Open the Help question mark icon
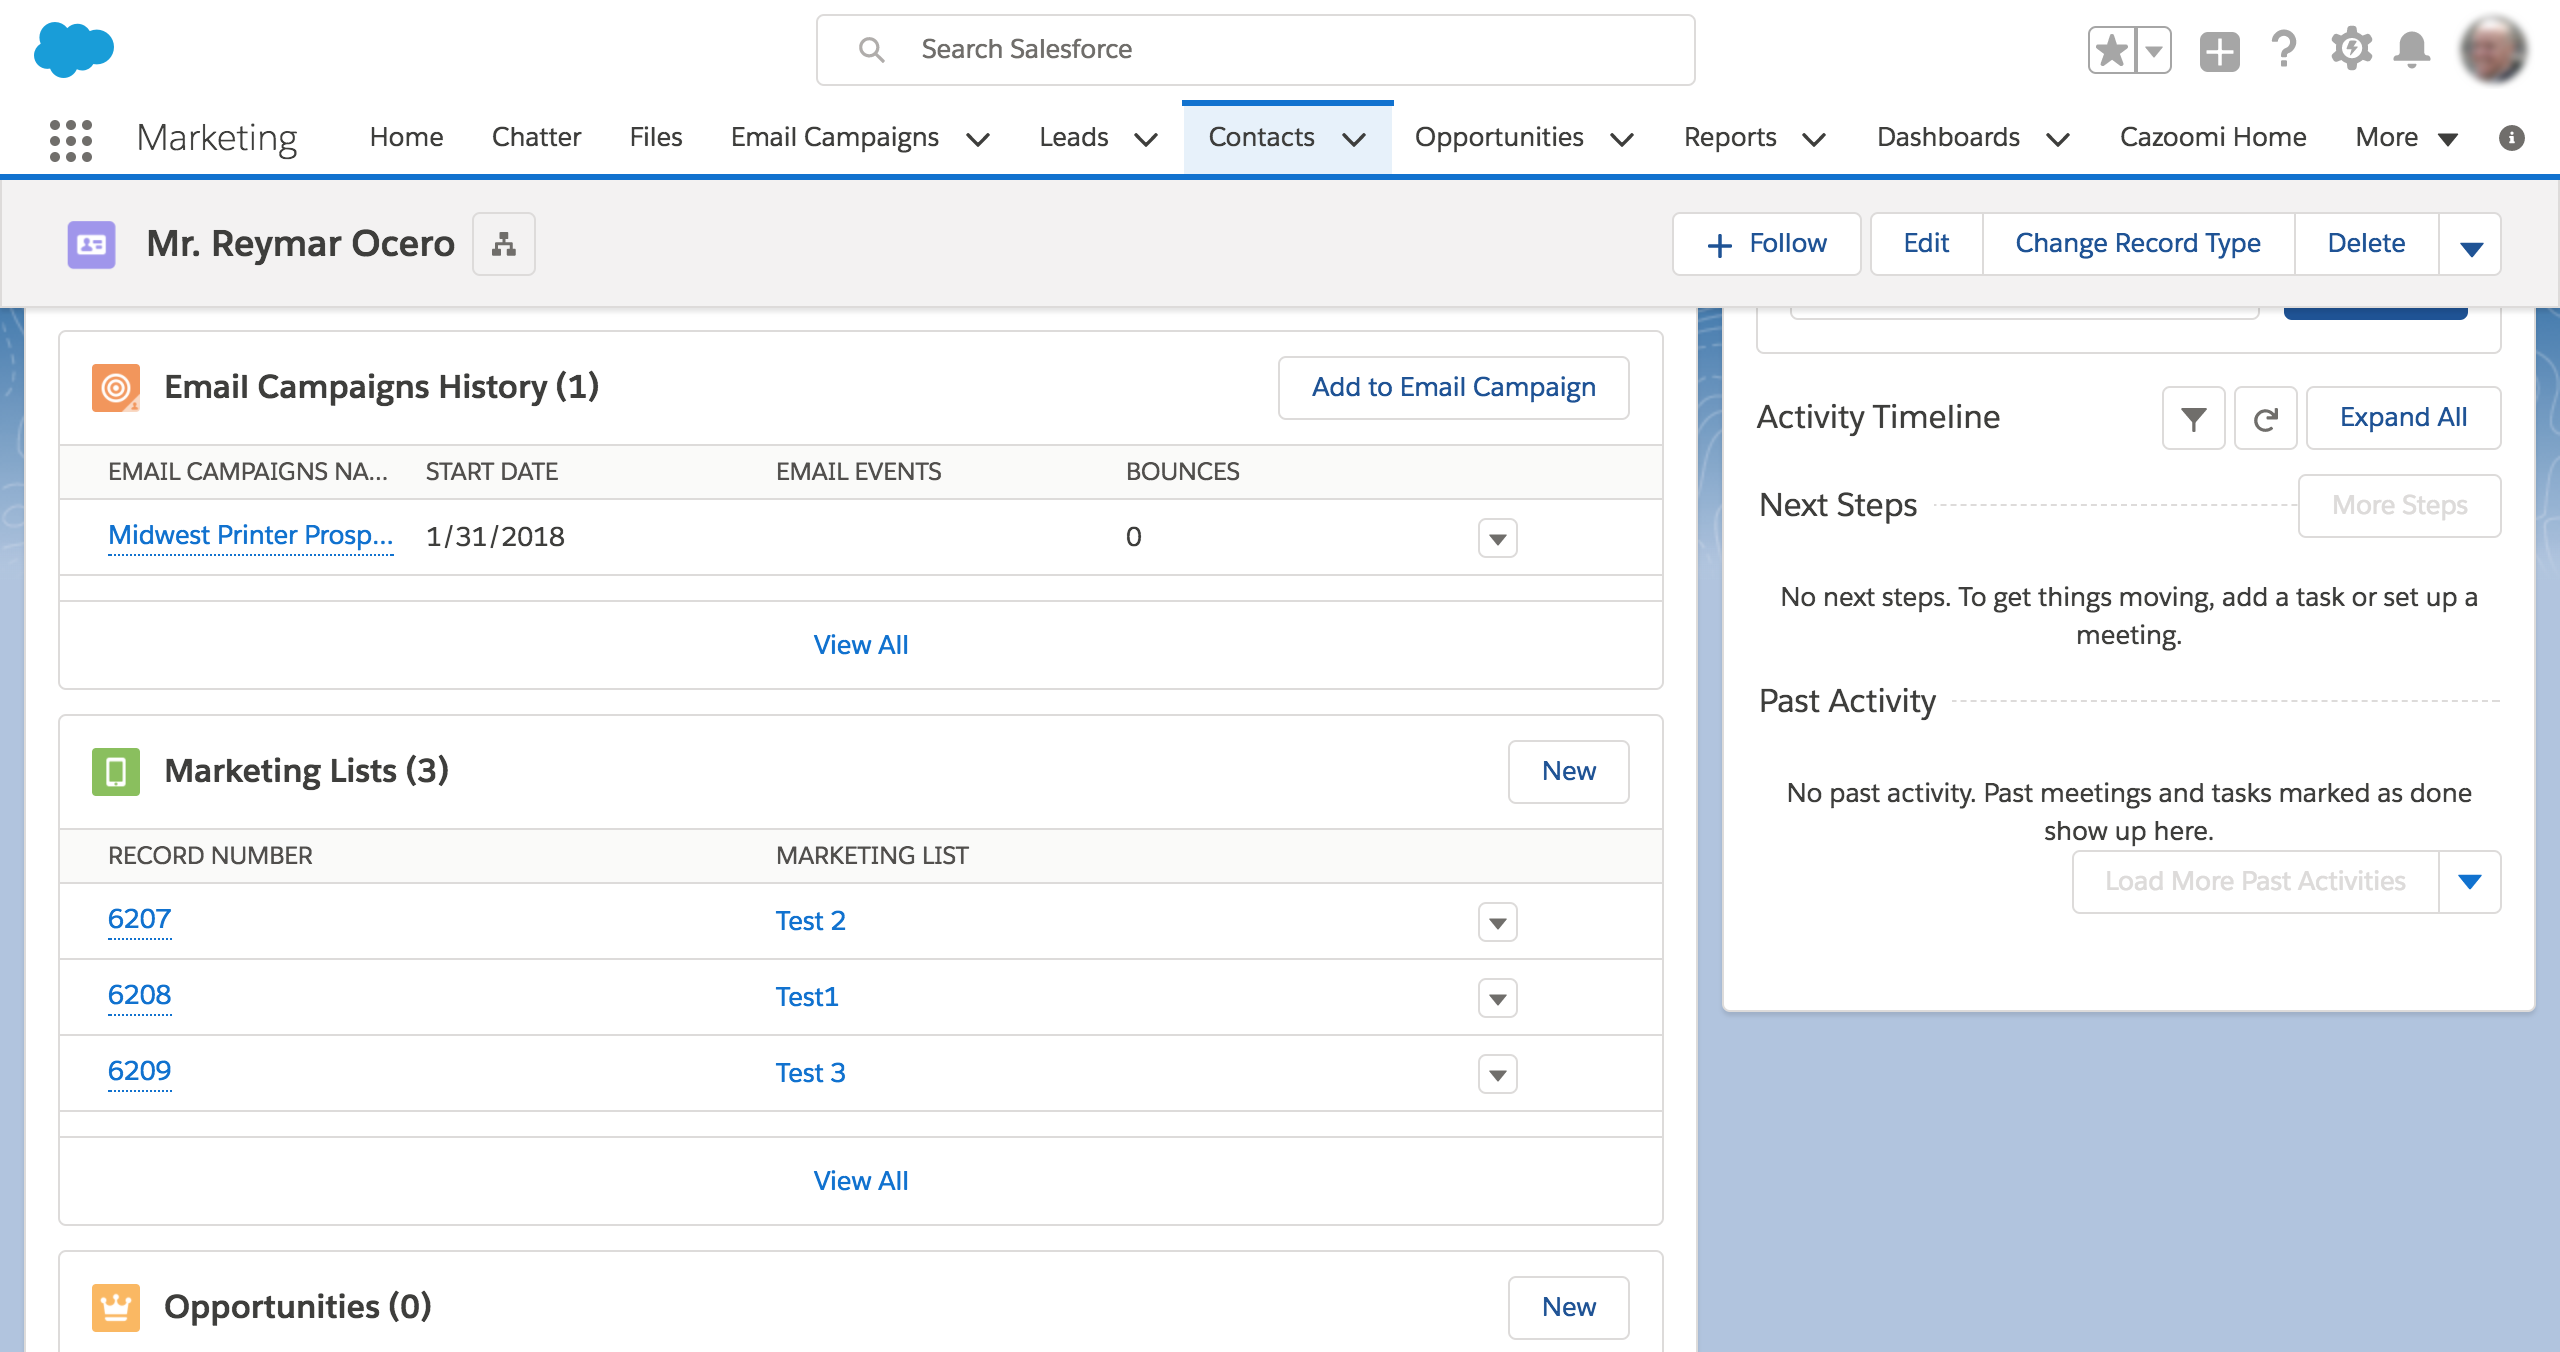 point(2284,49)
